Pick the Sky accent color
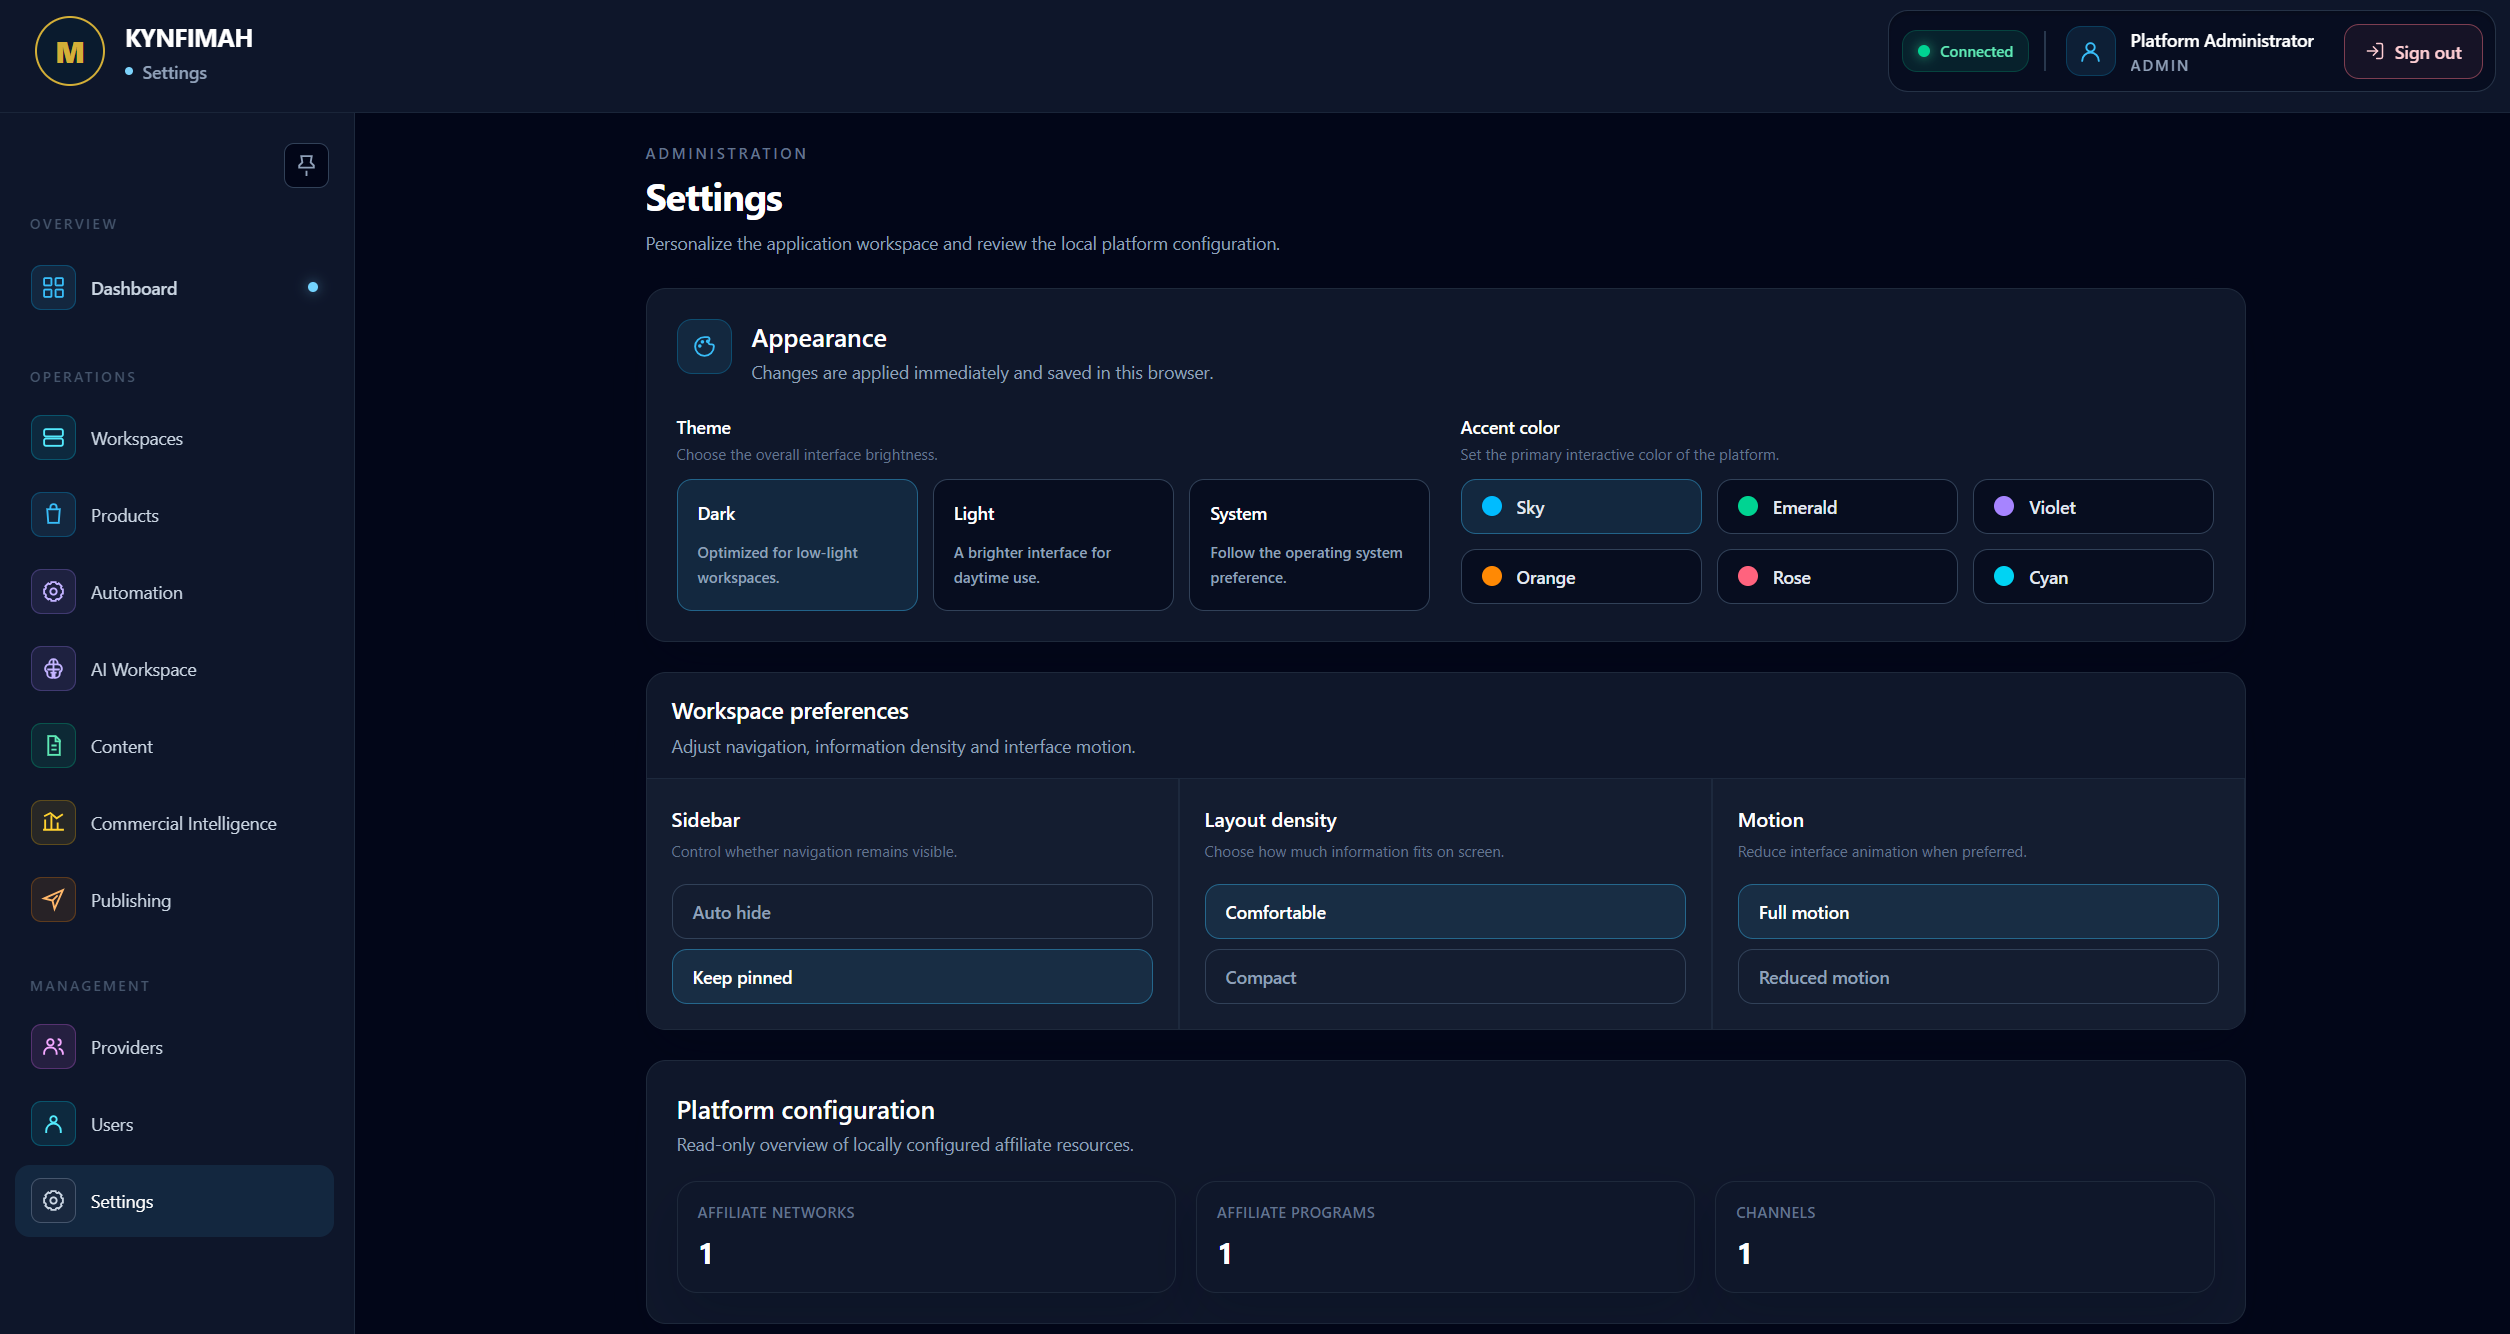 click(1581, 507)
